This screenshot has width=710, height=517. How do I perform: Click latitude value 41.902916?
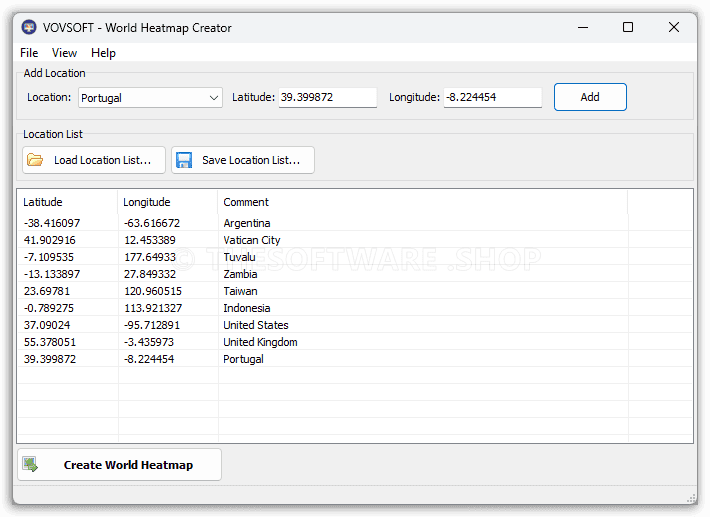pos(50,240)
